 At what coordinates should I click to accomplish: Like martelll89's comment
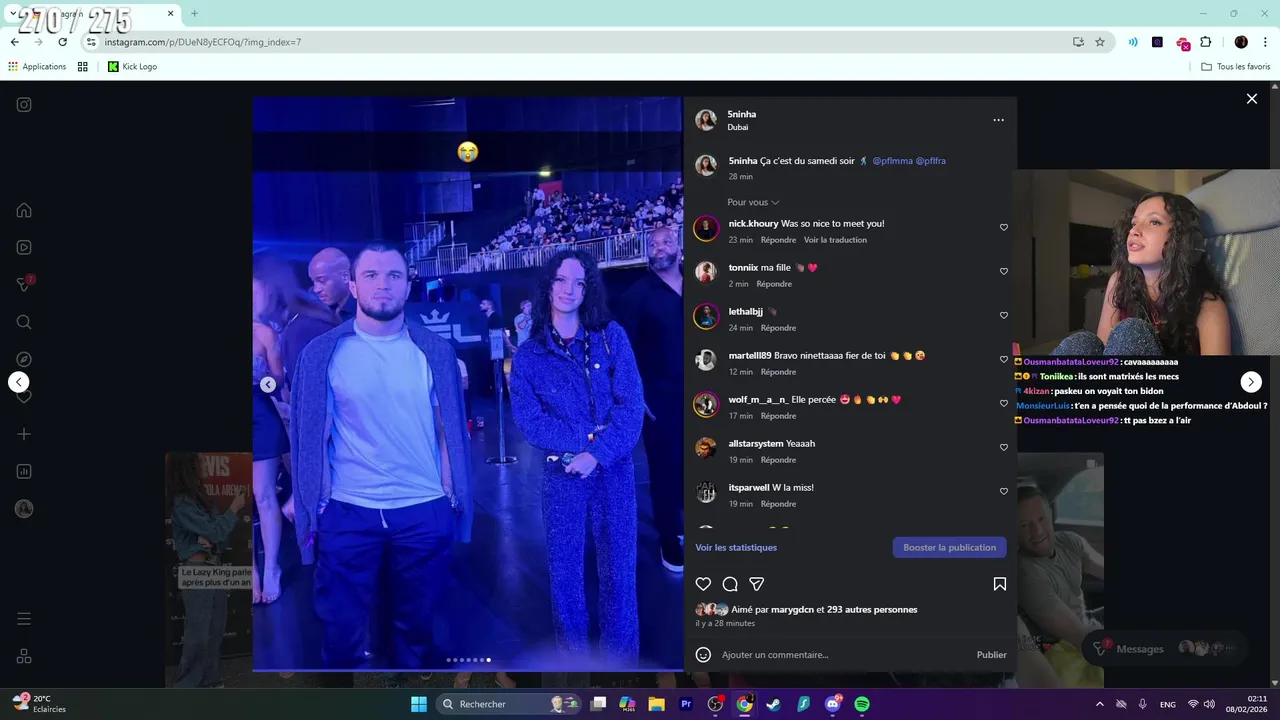pos(1004,359)
